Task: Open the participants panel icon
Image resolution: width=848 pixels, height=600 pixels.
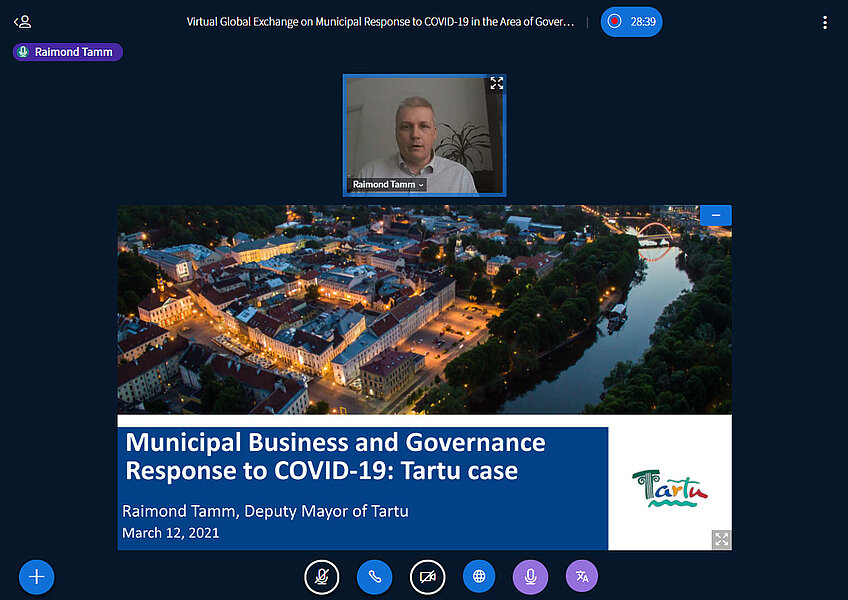Action: point(23,22)
